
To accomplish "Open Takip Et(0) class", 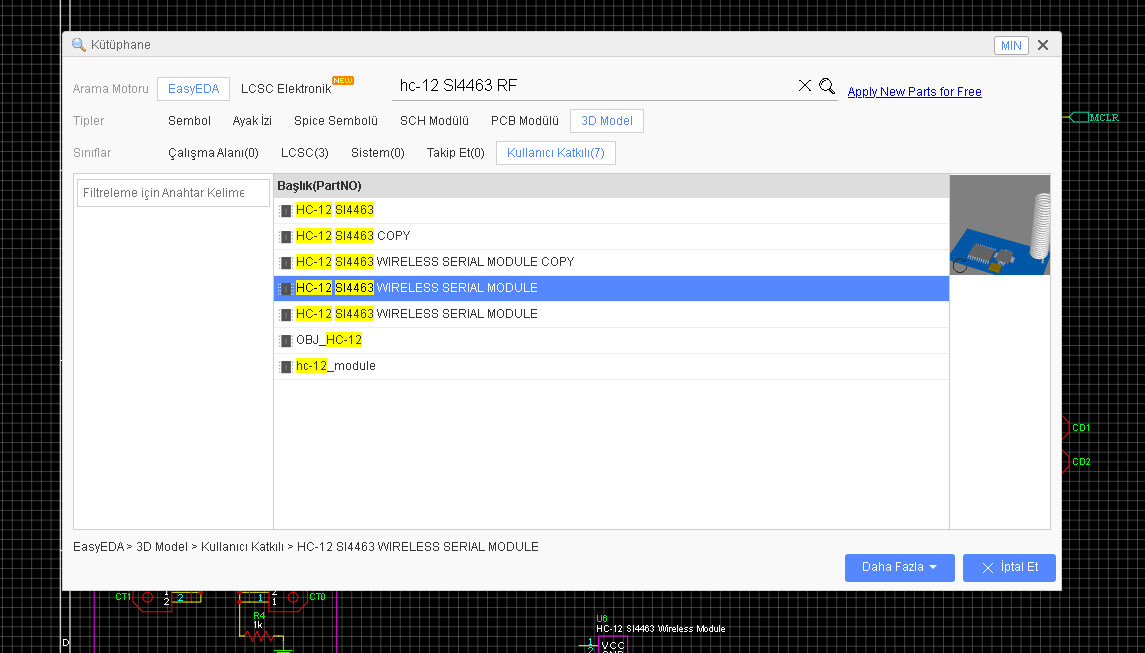I will click(456, 153).
